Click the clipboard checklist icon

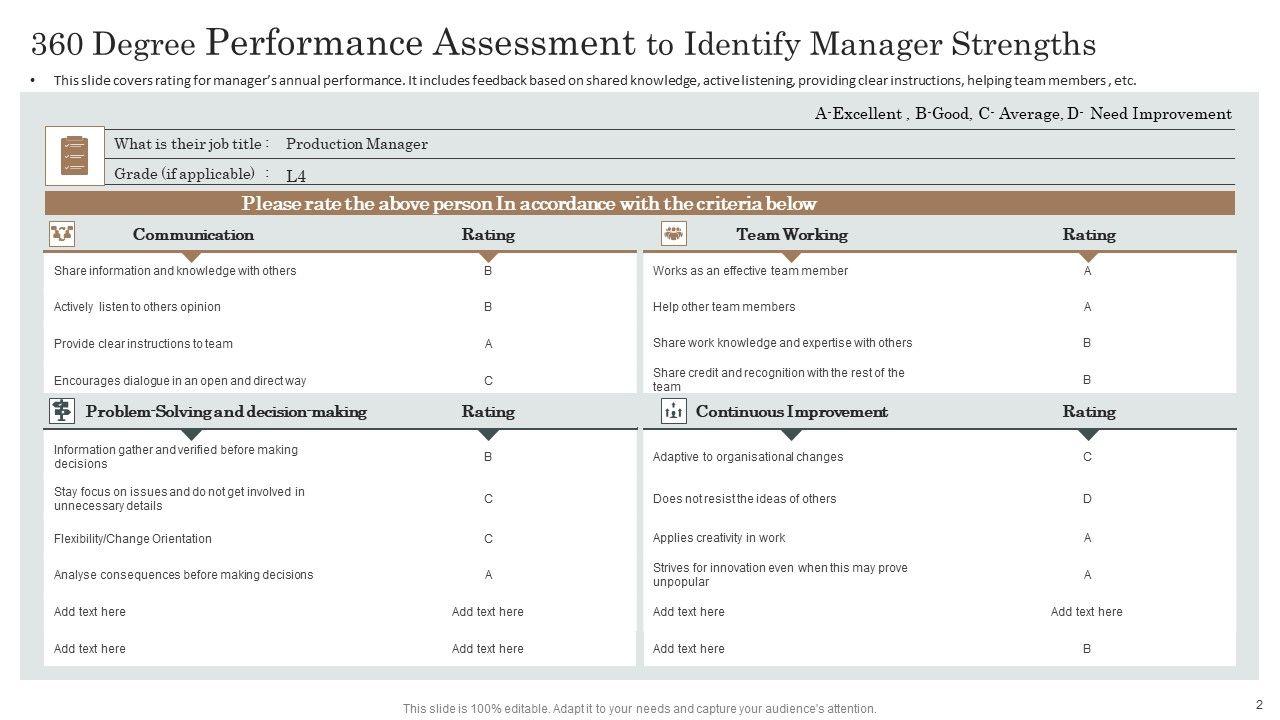point(74,156)
